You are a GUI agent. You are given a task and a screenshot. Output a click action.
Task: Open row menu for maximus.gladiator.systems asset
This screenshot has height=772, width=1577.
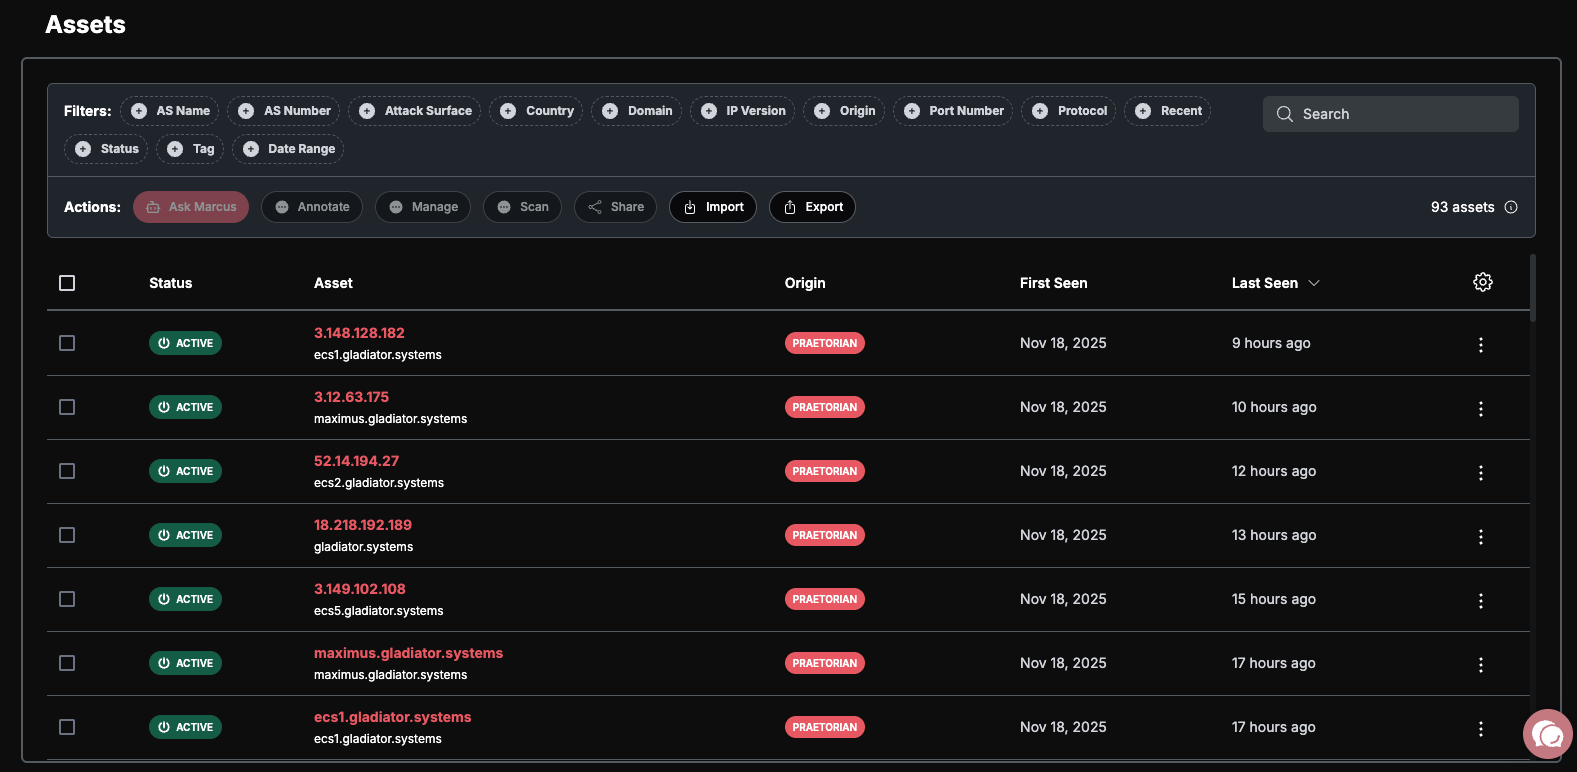(1481, 665)
